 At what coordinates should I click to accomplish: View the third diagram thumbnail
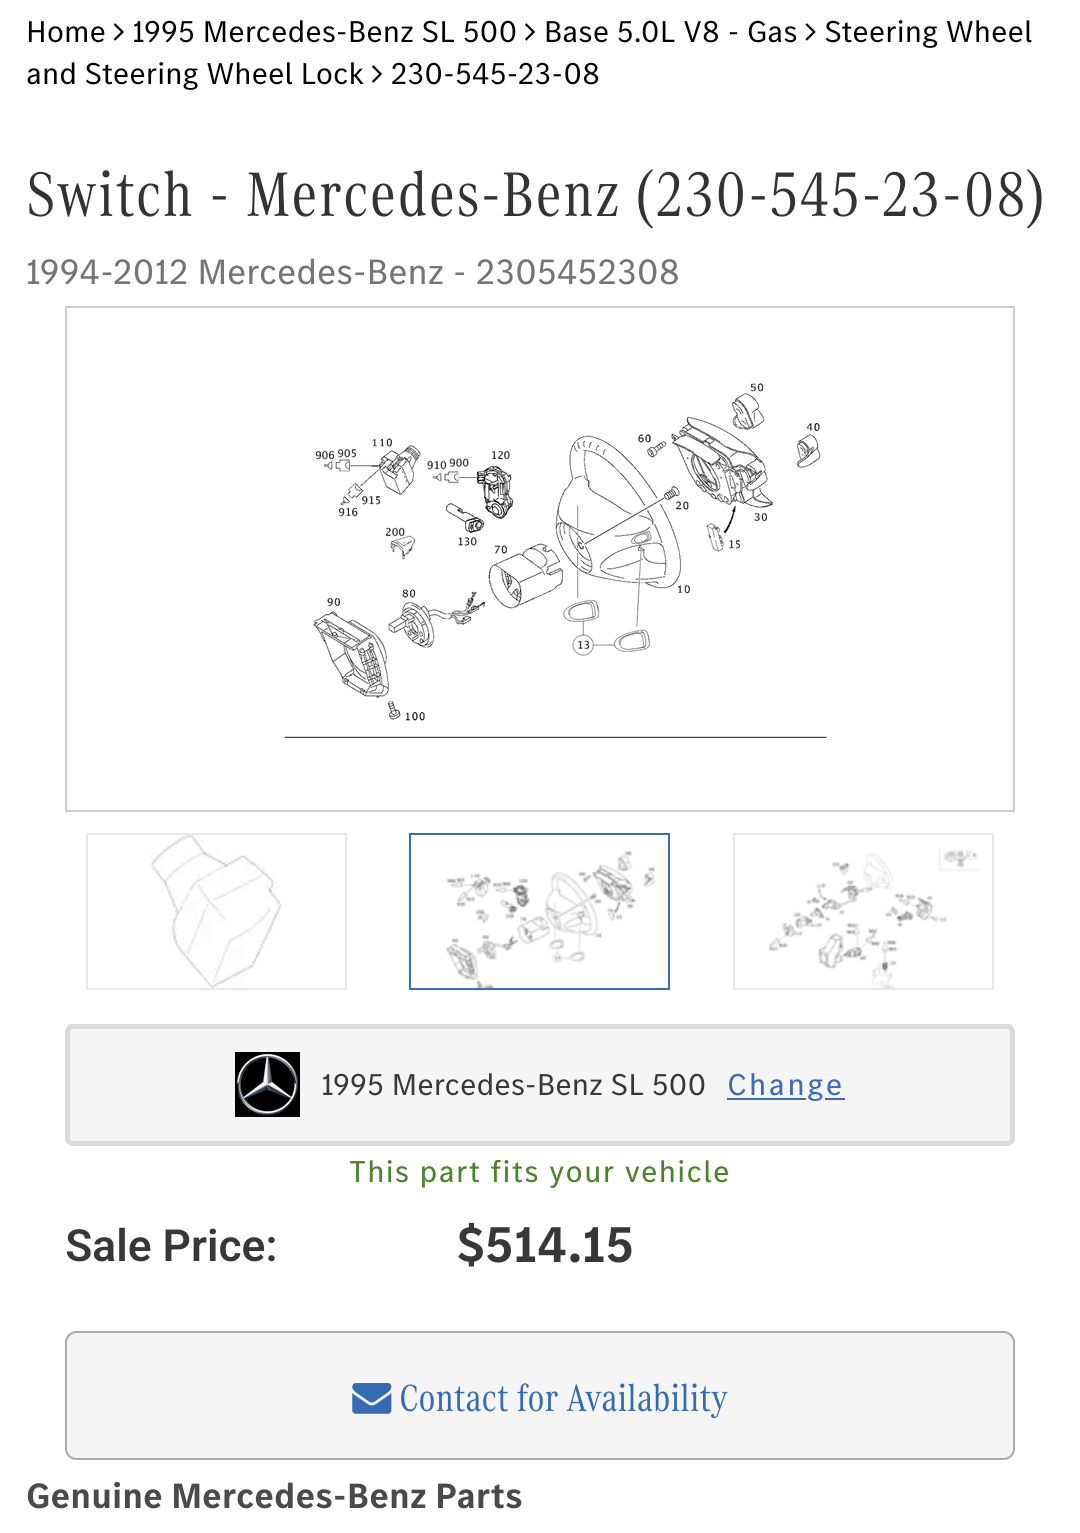[863, 911]
